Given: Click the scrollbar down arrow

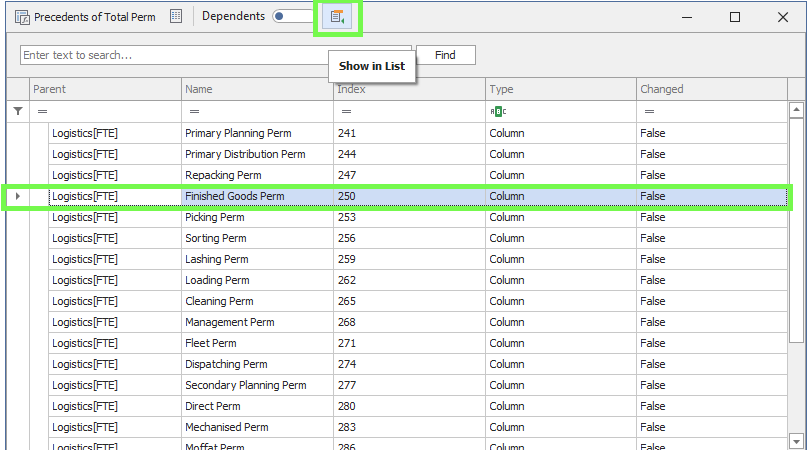Looking at the screenshot, I should point(796,440).
